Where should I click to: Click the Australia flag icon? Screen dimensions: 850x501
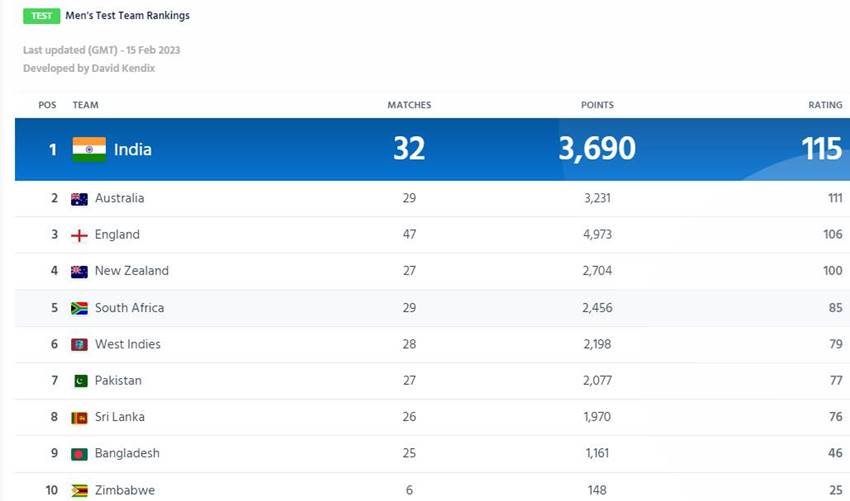coord(80,199)
